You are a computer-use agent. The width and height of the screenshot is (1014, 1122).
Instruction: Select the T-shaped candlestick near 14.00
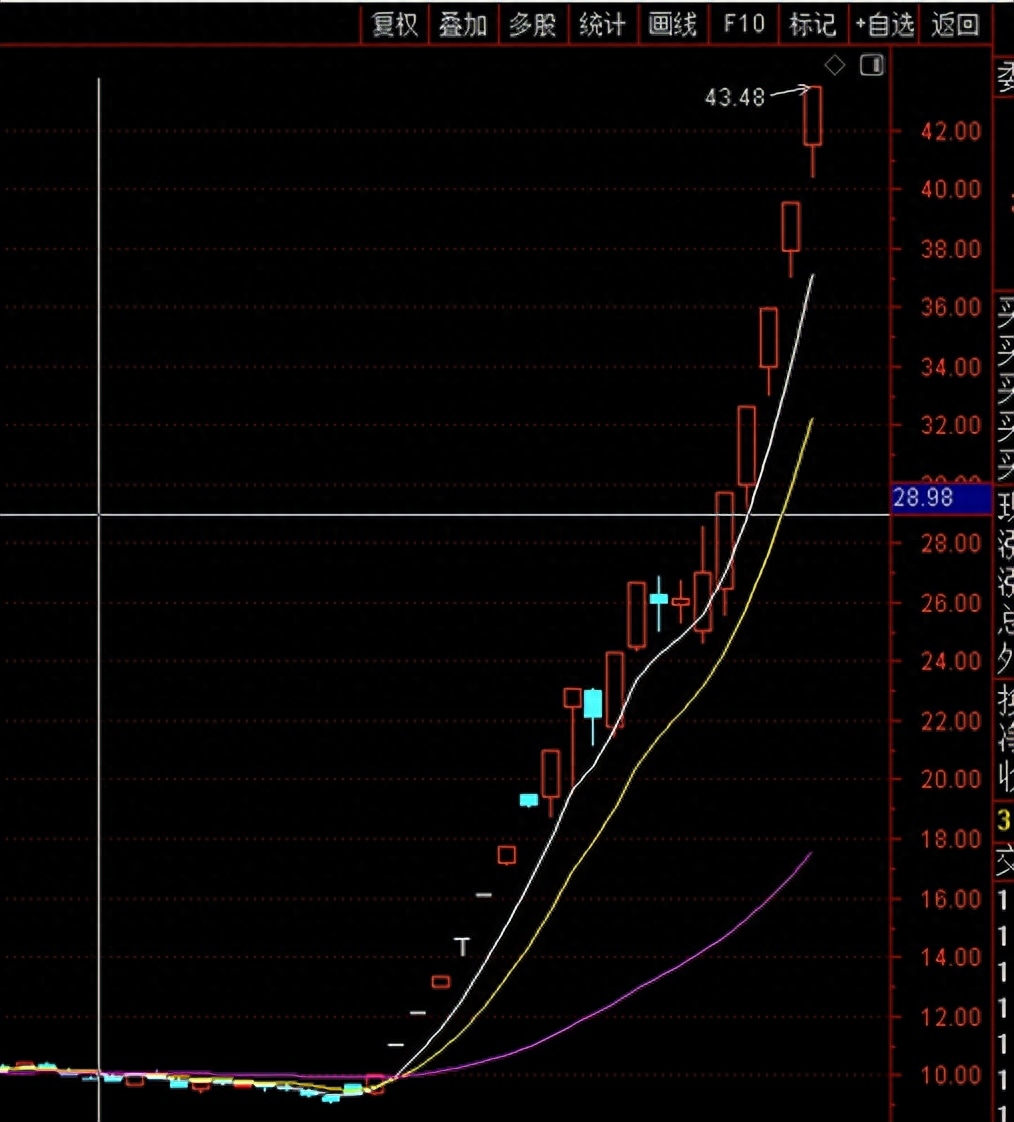tap(462, 947)
